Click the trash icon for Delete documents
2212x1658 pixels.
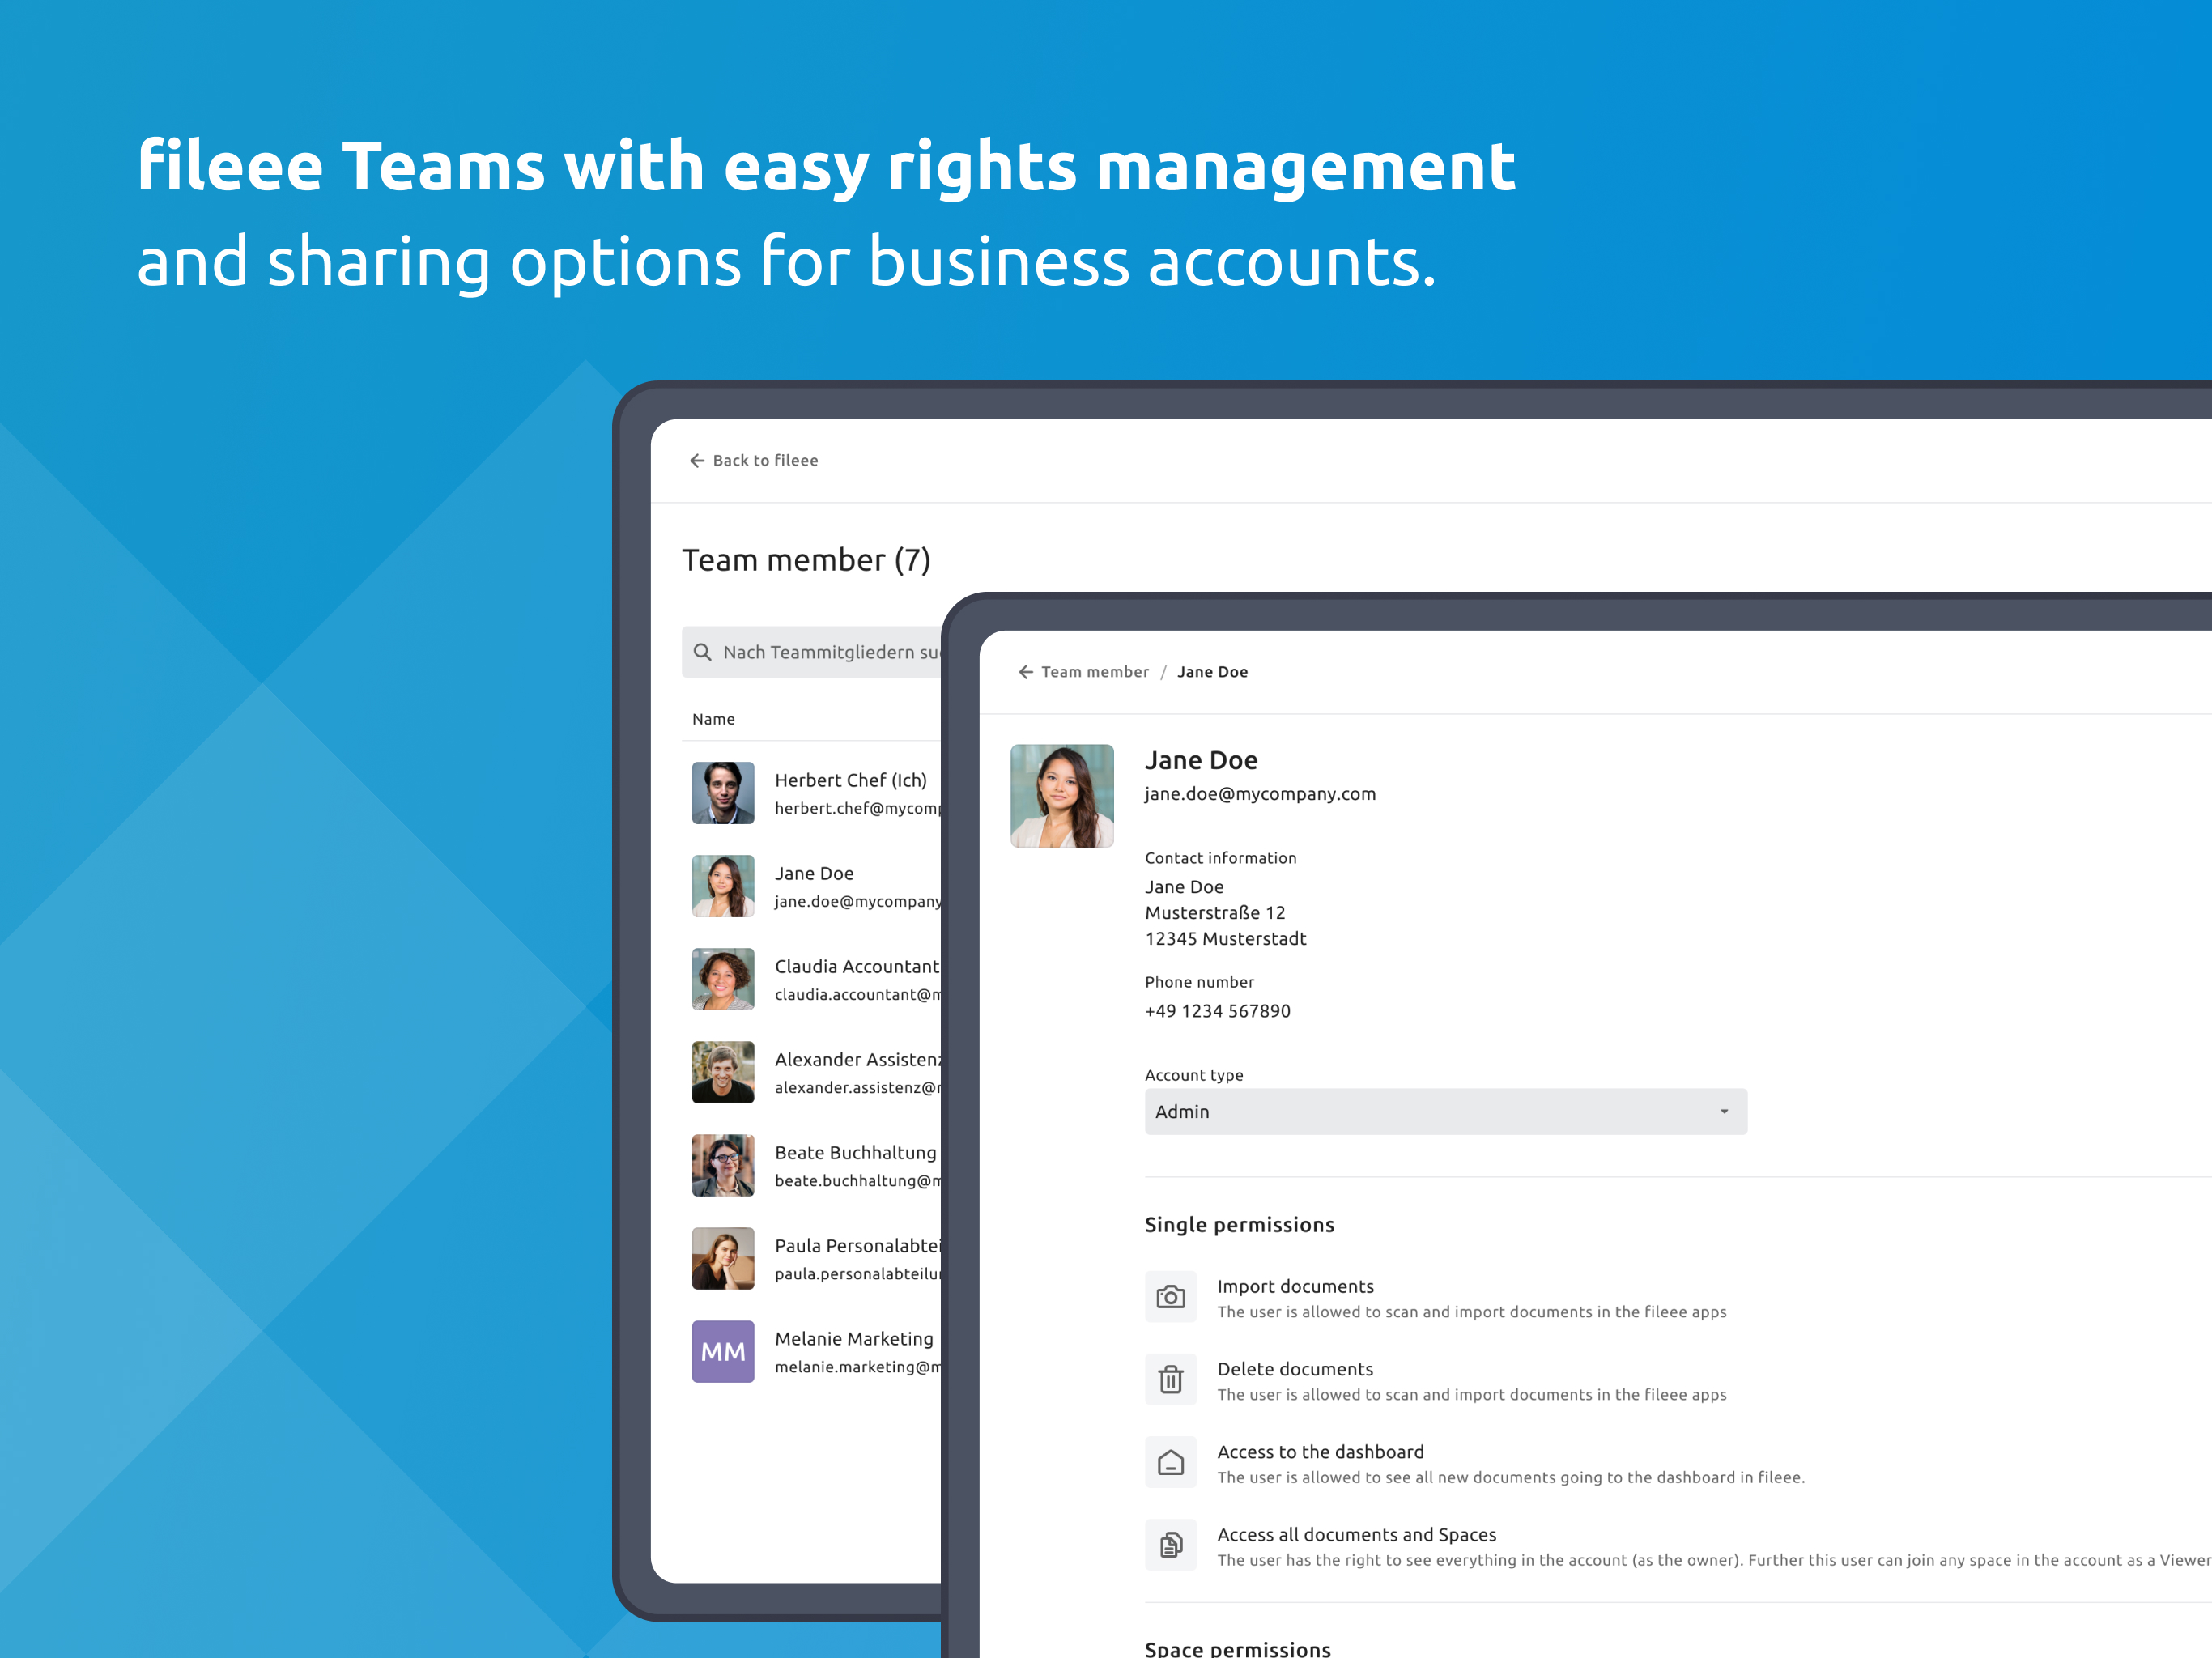tap(1171, 1380)
